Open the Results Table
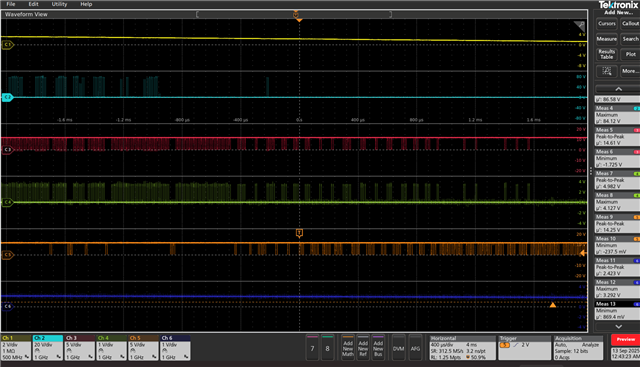The image size is (640, 367). pos(607,54)
